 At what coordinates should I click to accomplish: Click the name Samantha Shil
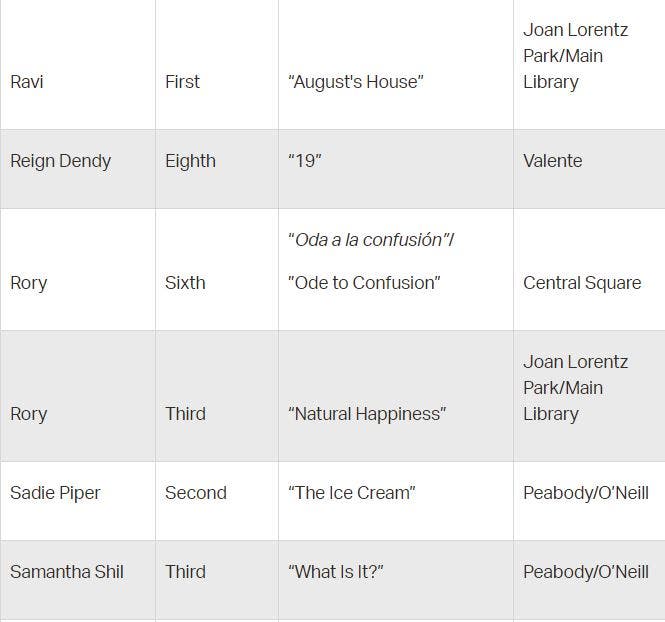click(67, 572)
